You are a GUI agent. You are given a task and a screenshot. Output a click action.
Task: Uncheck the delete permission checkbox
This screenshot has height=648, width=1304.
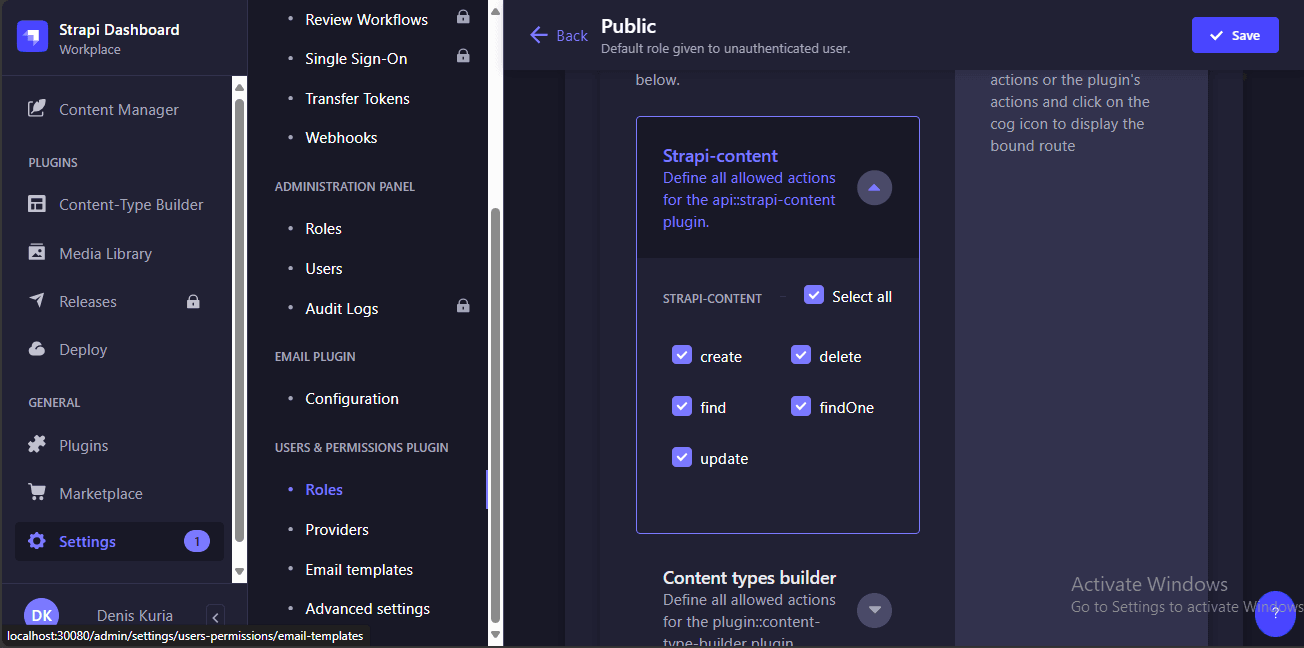click(801, 355)
